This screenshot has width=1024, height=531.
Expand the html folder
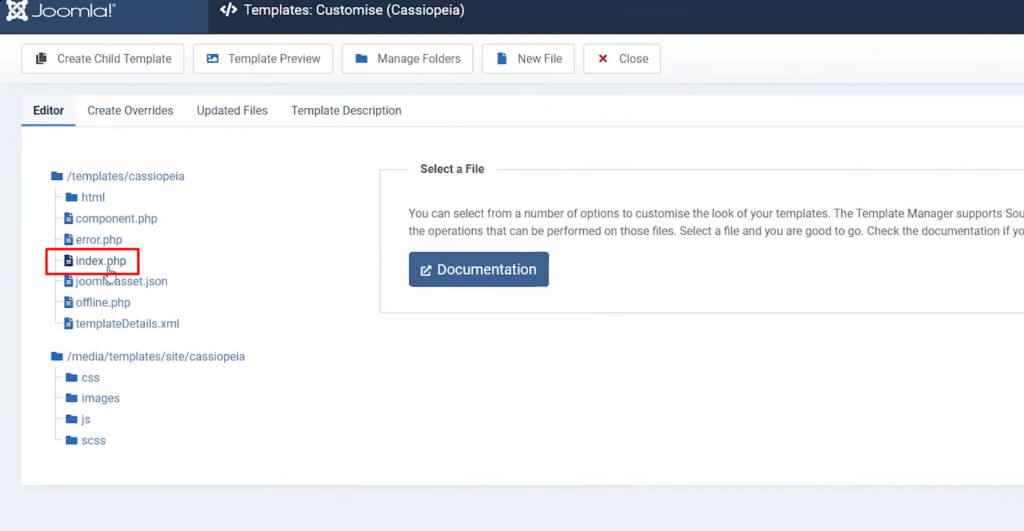[92, 198]
